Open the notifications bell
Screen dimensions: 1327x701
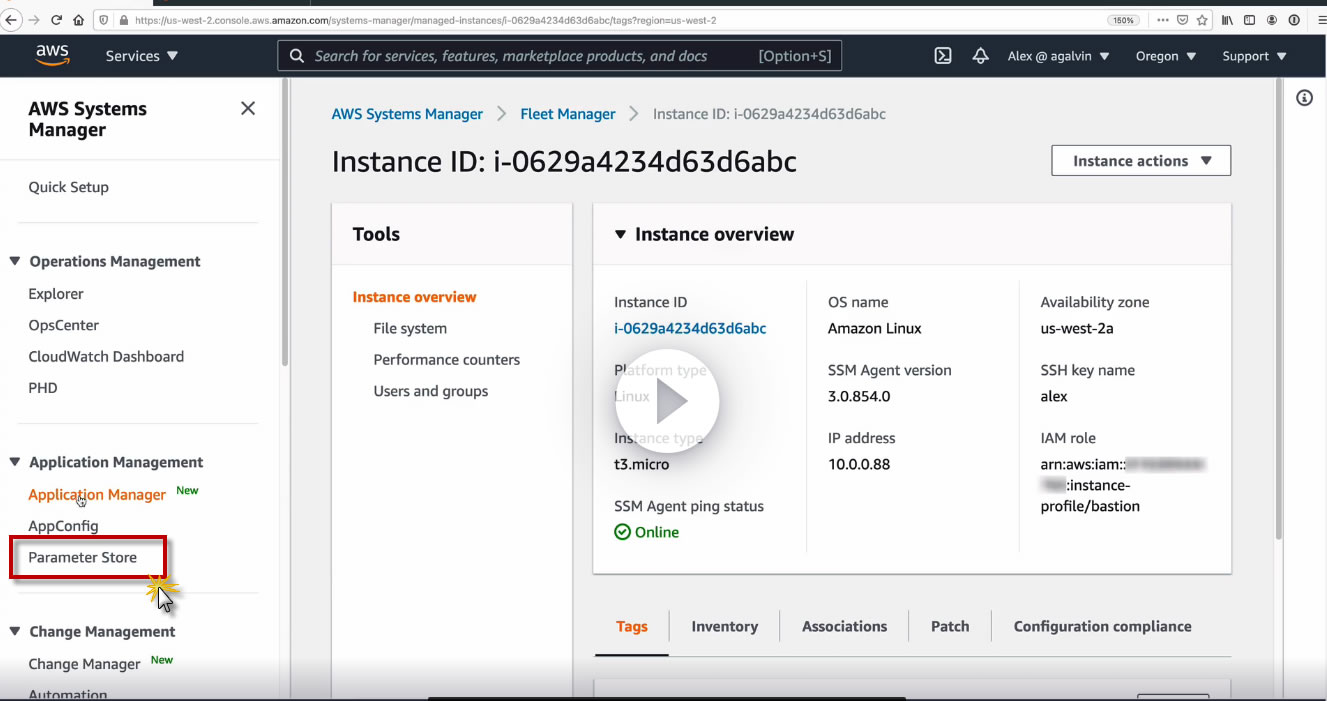click(x=980, y=56)
